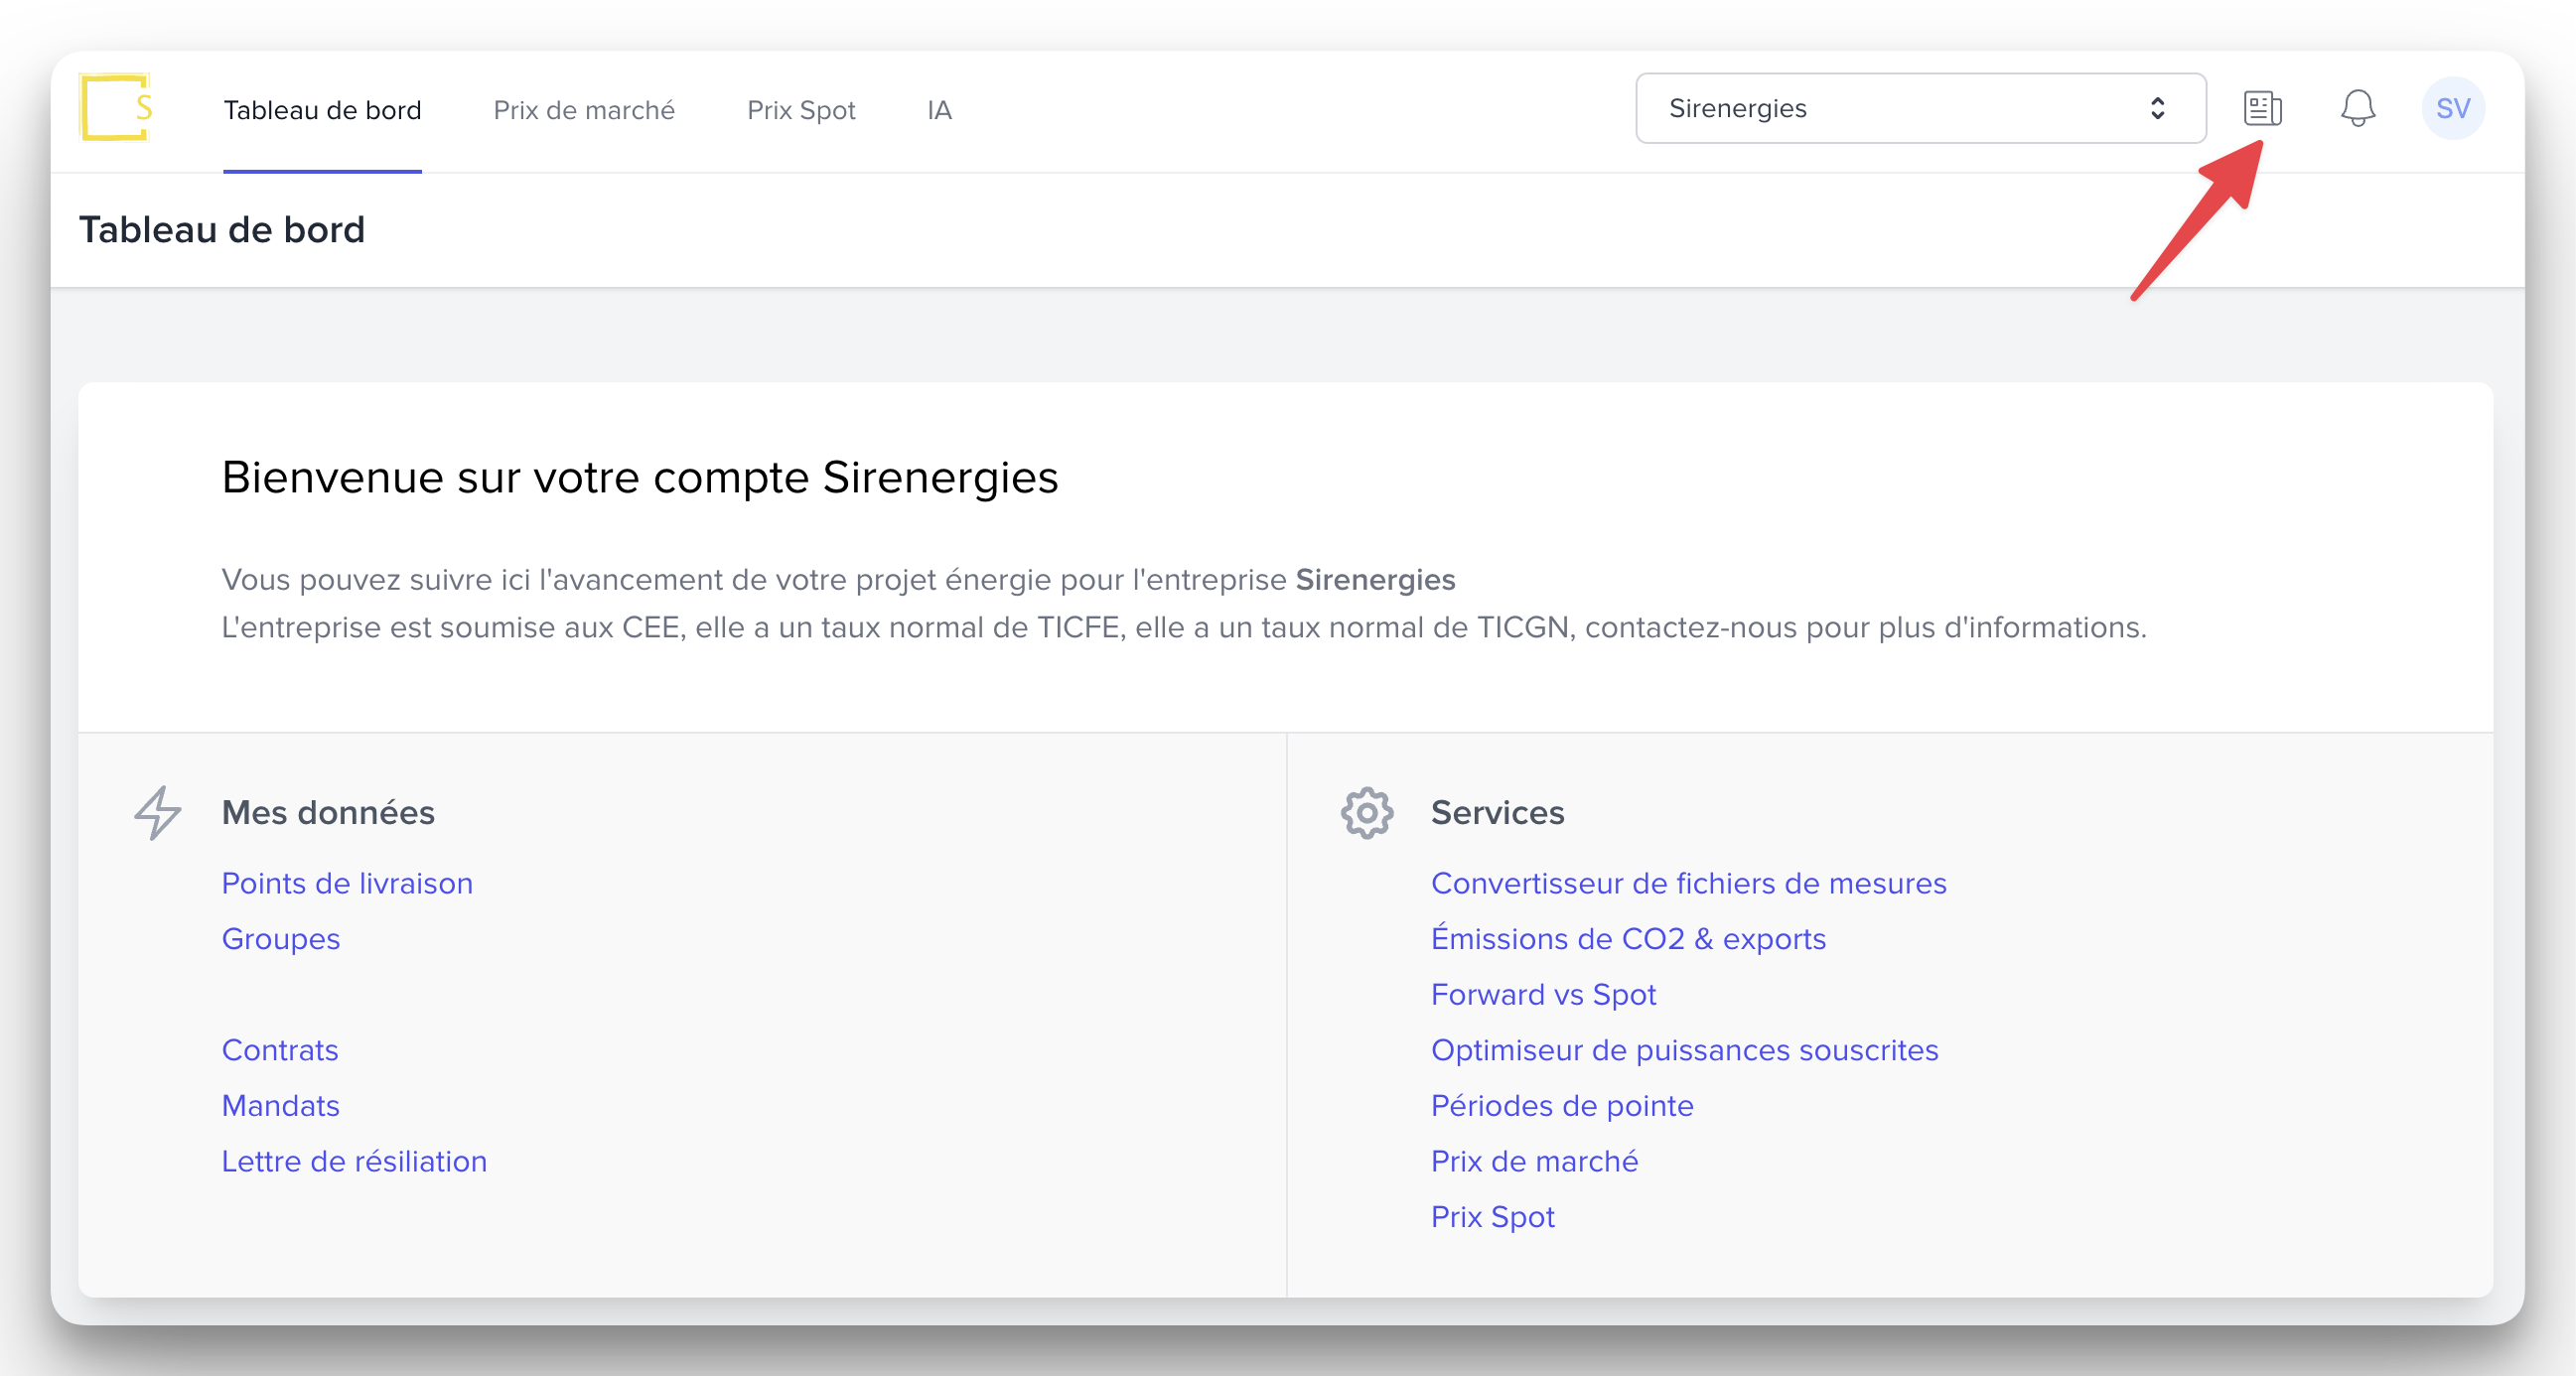
Task: Click the dropdown up-down chevron arrows
Action: (x=2157, y=108)
